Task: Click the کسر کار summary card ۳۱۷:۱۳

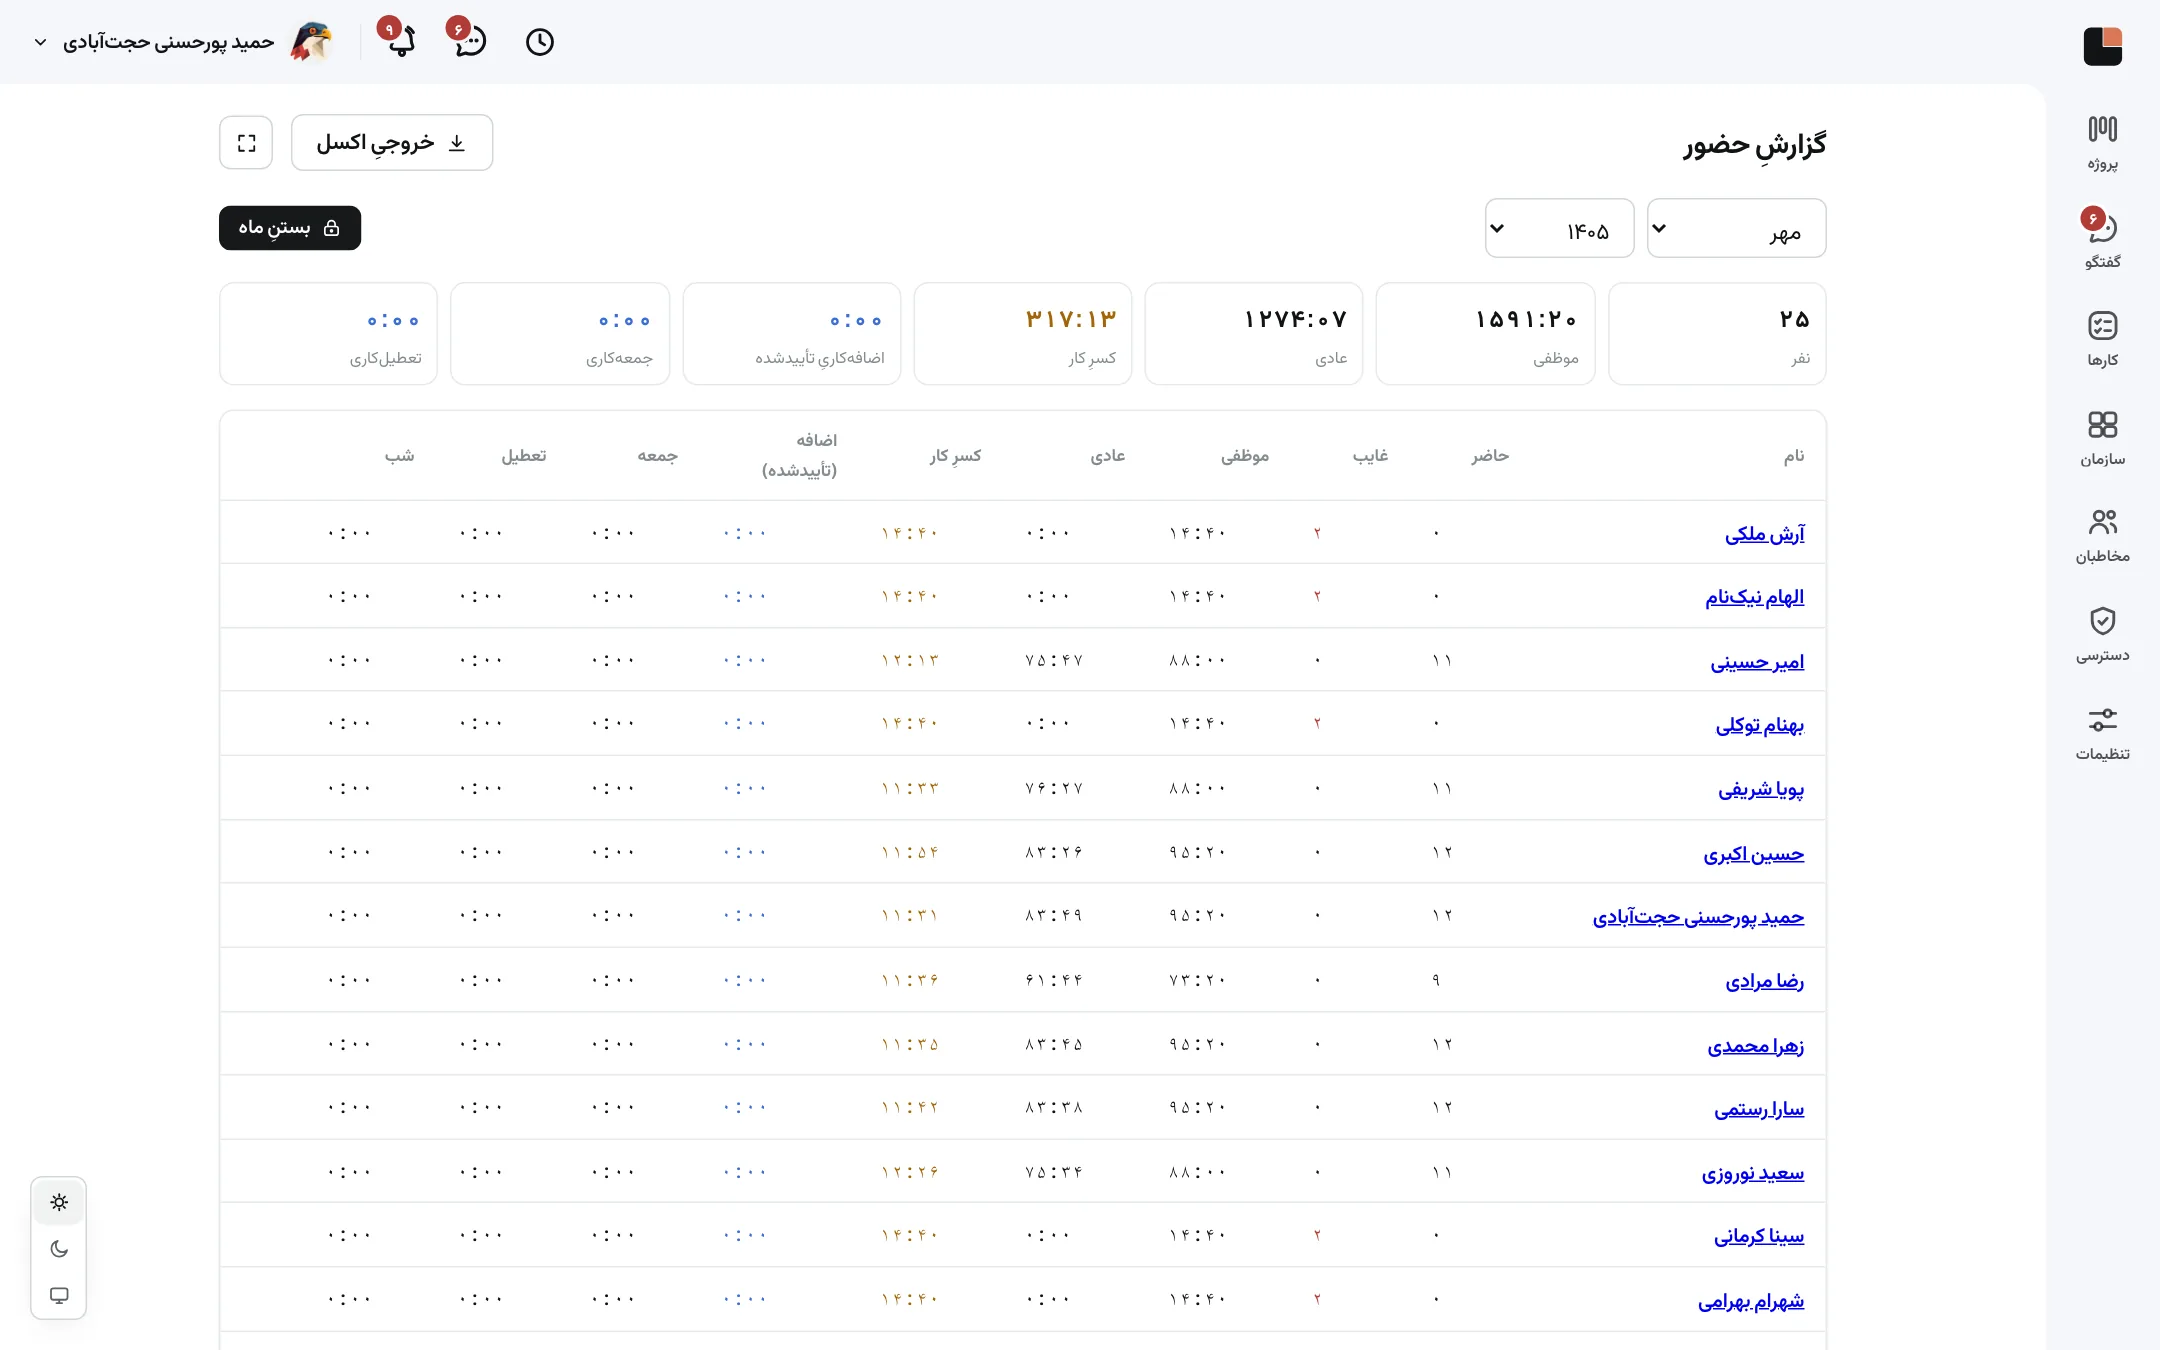Action: point(1023,334)
